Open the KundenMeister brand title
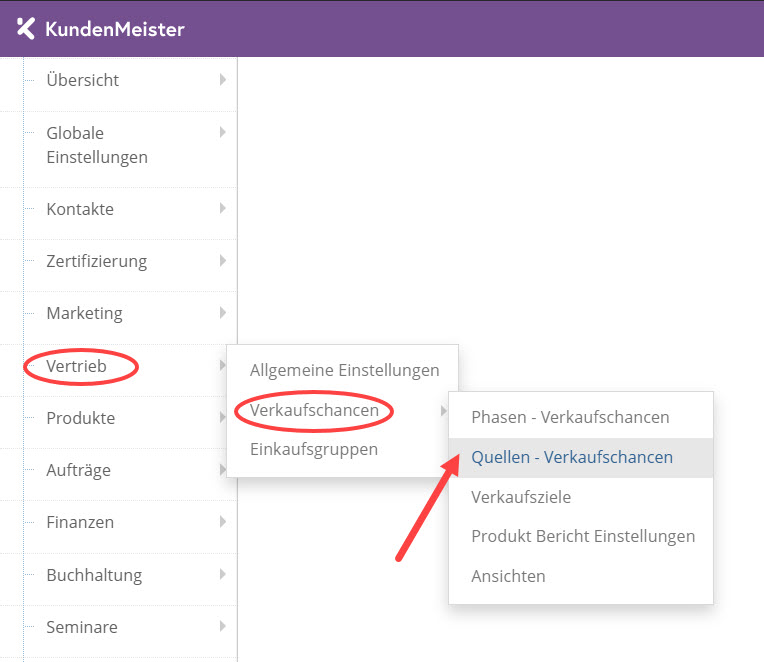The image size is (764, 662). (115, 29)
